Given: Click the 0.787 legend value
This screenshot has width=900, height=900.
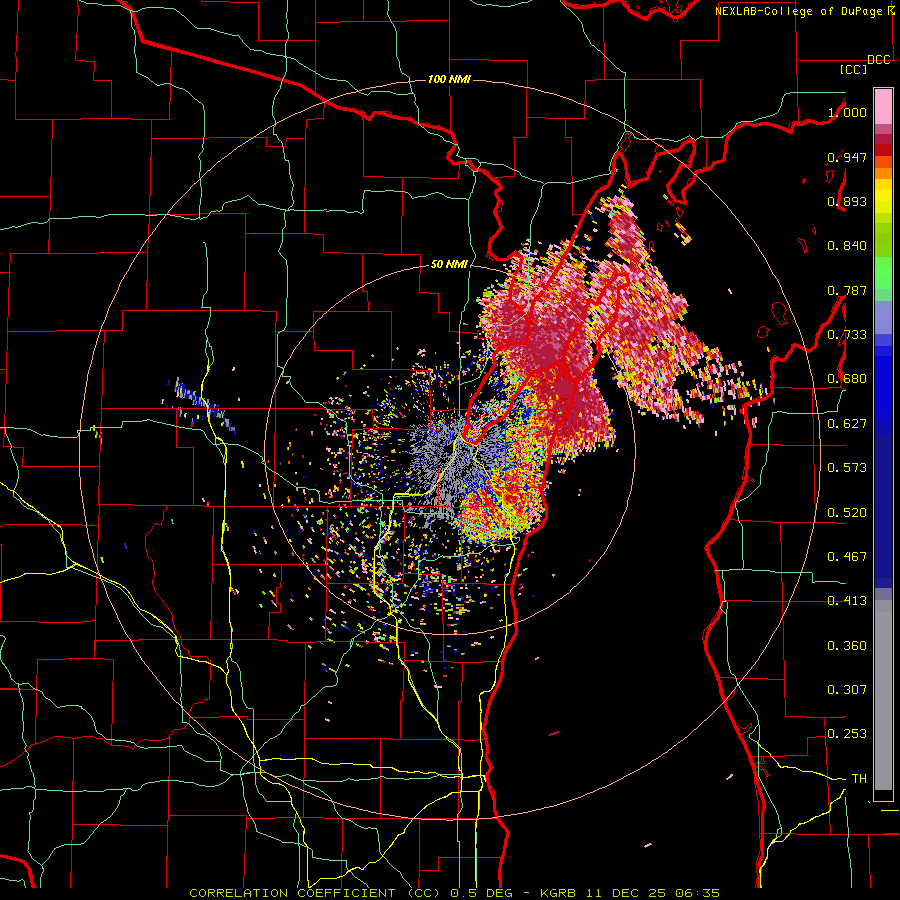Looking at the screenshot, I should [847, 290].
